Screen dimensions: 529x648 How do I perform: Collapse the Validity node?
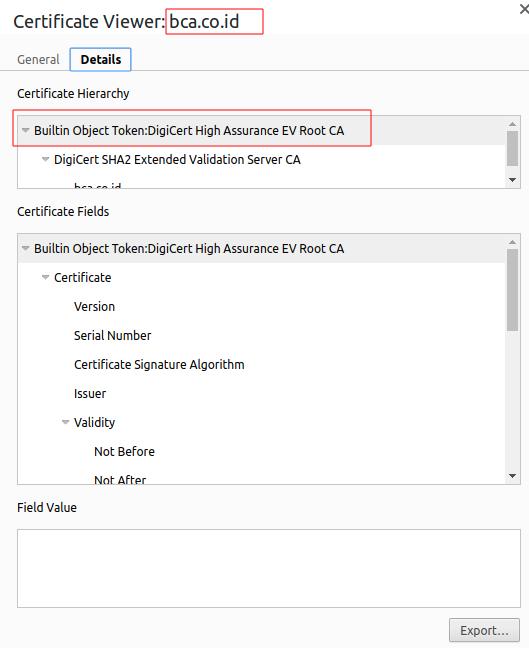pyautogui.click(x=65, y=422)
